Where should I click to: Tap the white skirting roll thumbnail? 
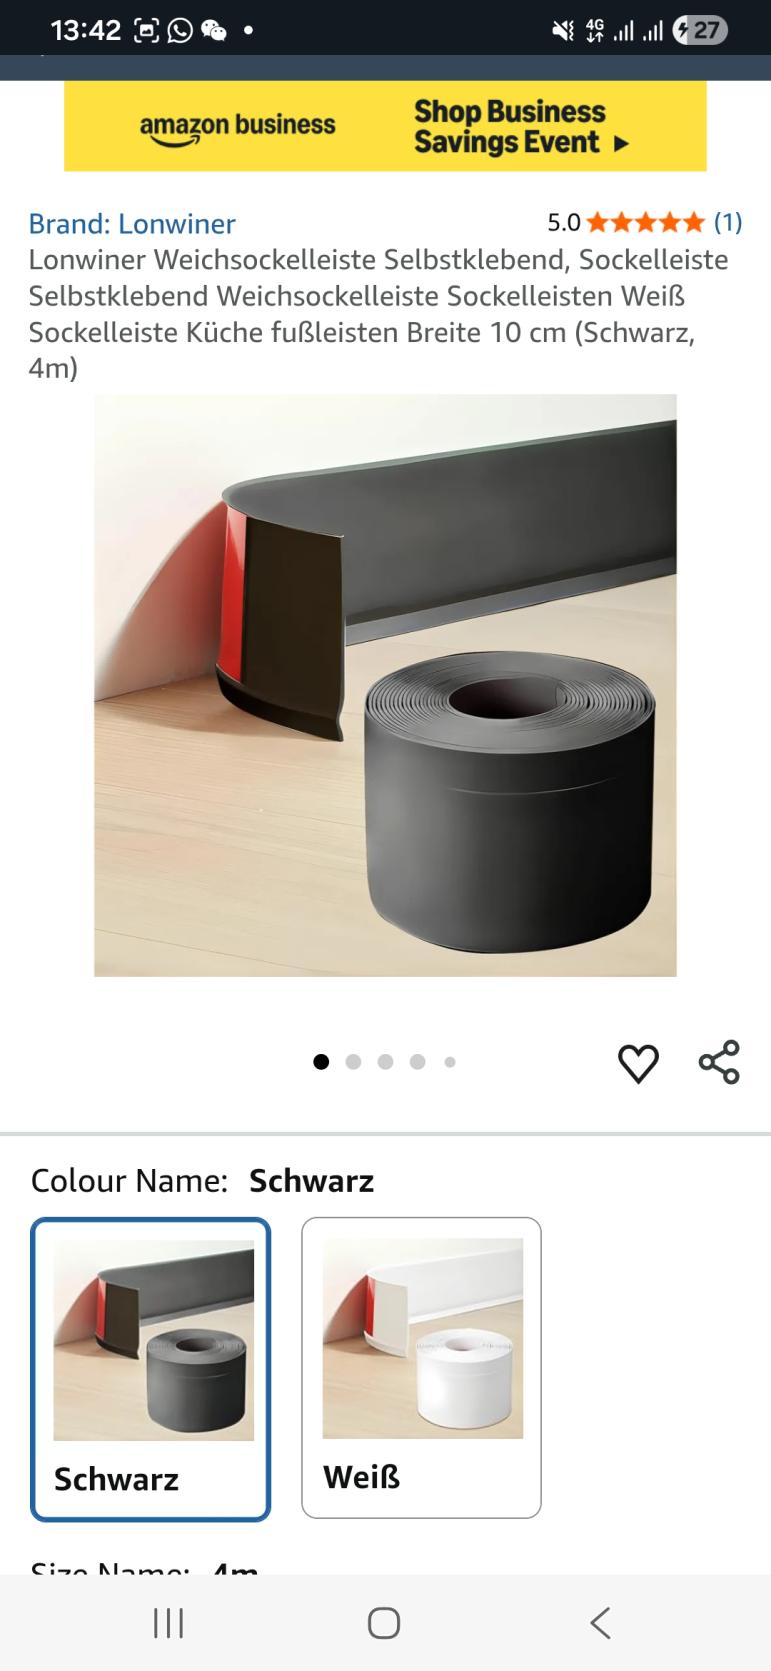[422, 1339]
